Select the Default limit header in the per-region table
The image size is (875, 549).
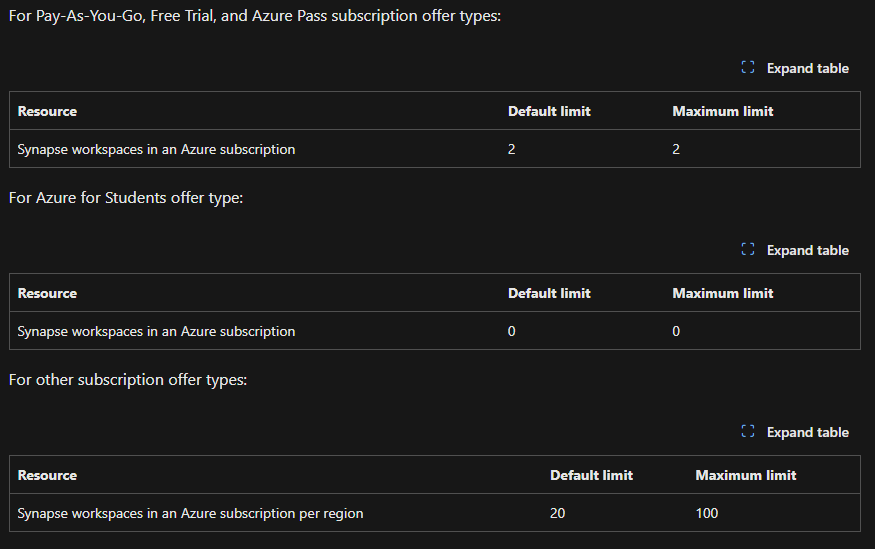click(x=591, y=475)
